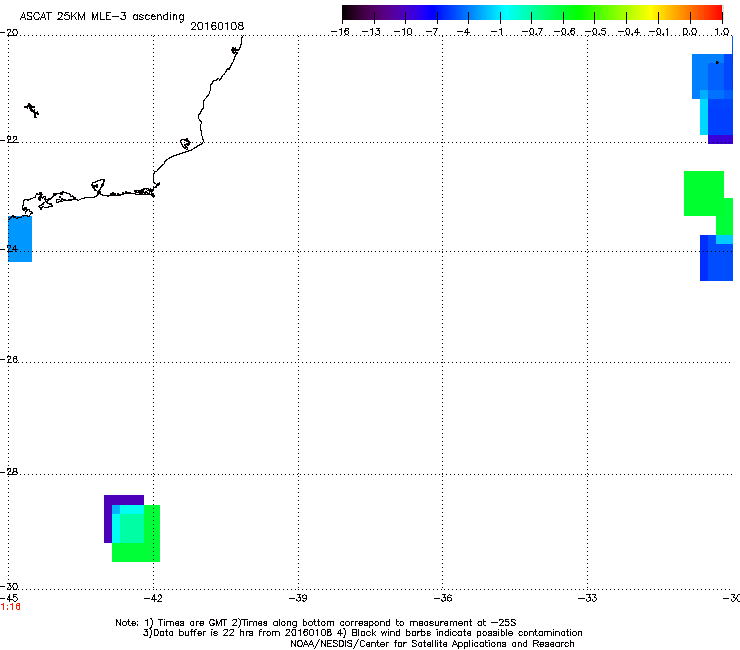Click the color bar label '-13'
740x650 pixels.
click(371, 32)
